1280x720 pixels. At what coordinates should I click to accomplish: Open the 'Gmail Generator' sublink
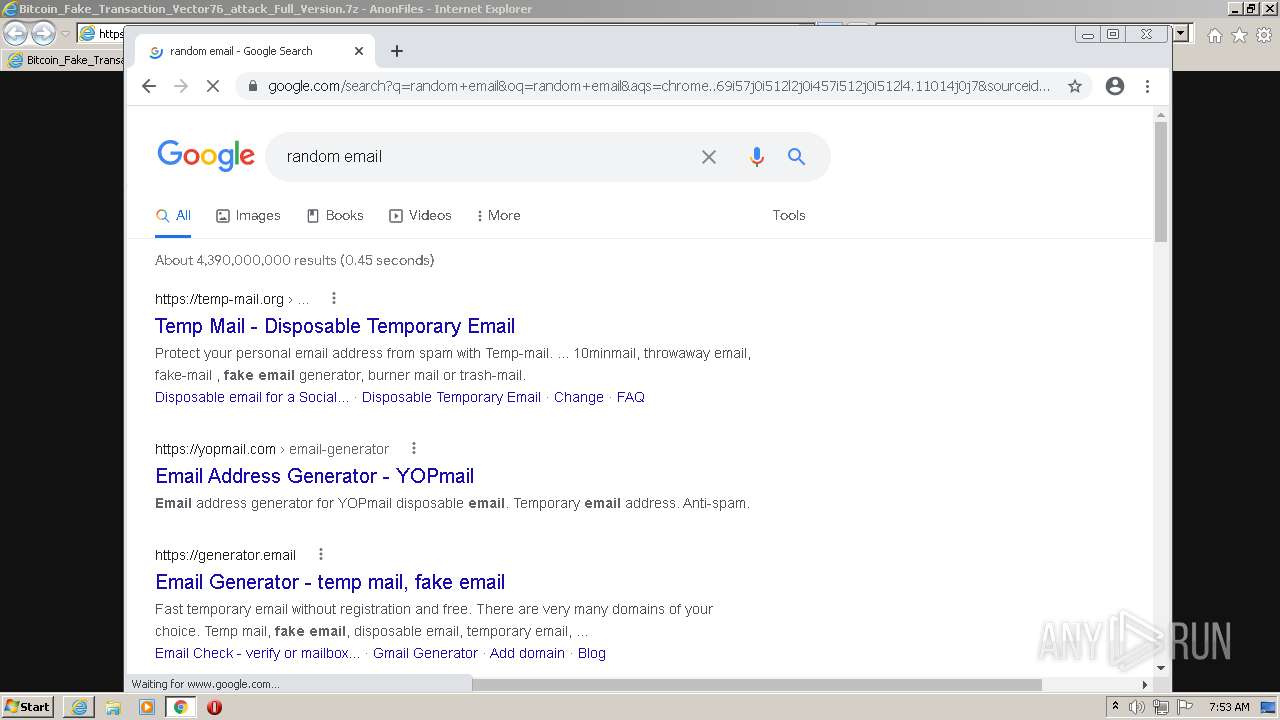pos(426,653)
